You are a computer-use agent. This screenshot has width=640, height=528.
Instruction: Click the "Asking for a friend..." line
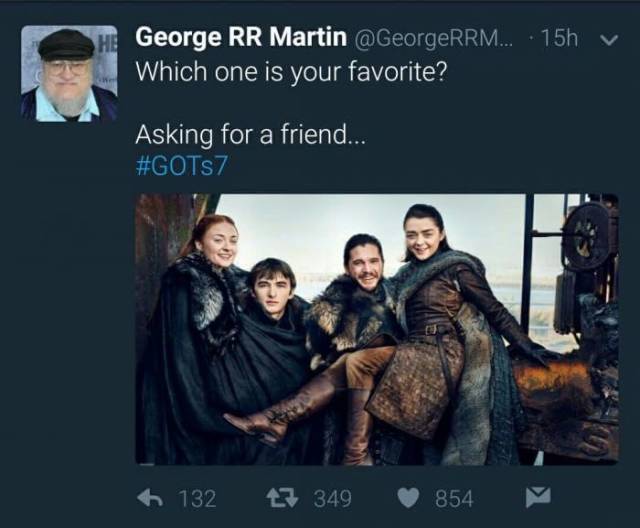251,134
